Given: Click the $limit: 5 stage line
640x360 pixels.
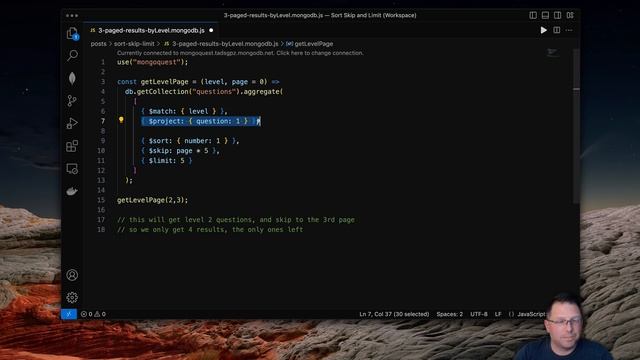Looking at the screenshot, I should pyautogui.click(x=166, y=160).
